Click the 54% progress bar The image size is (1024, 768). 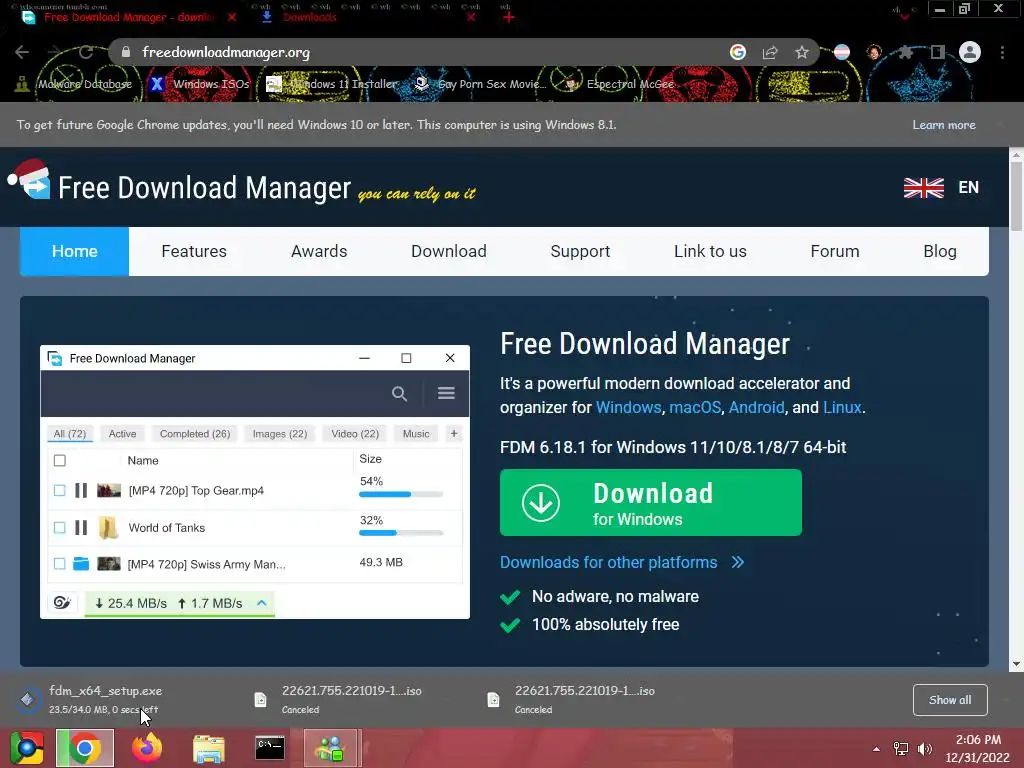click(401, 494)
